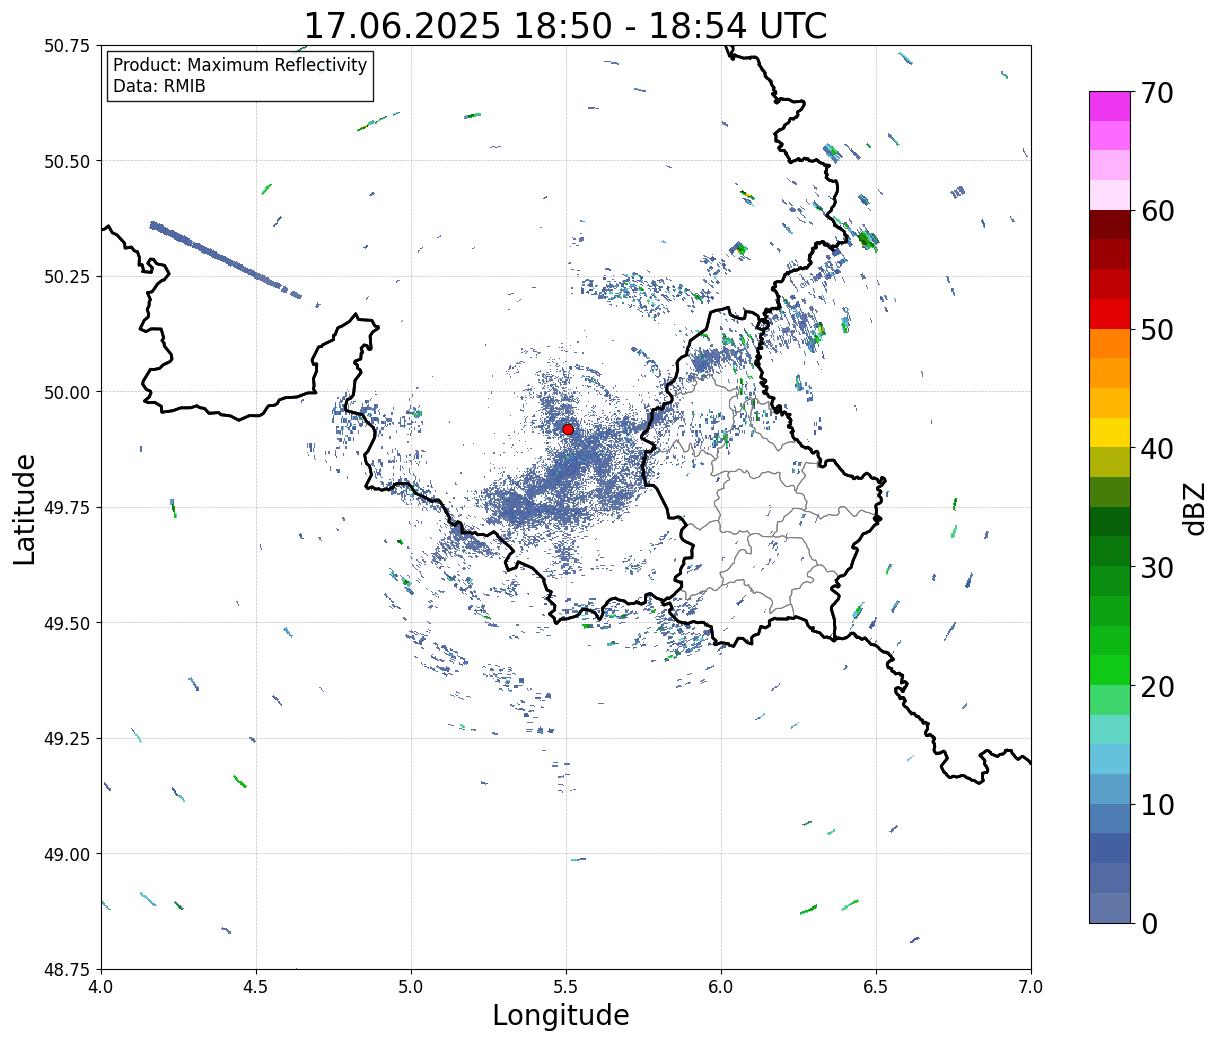Click the colorbar tick label 60

1157,211
